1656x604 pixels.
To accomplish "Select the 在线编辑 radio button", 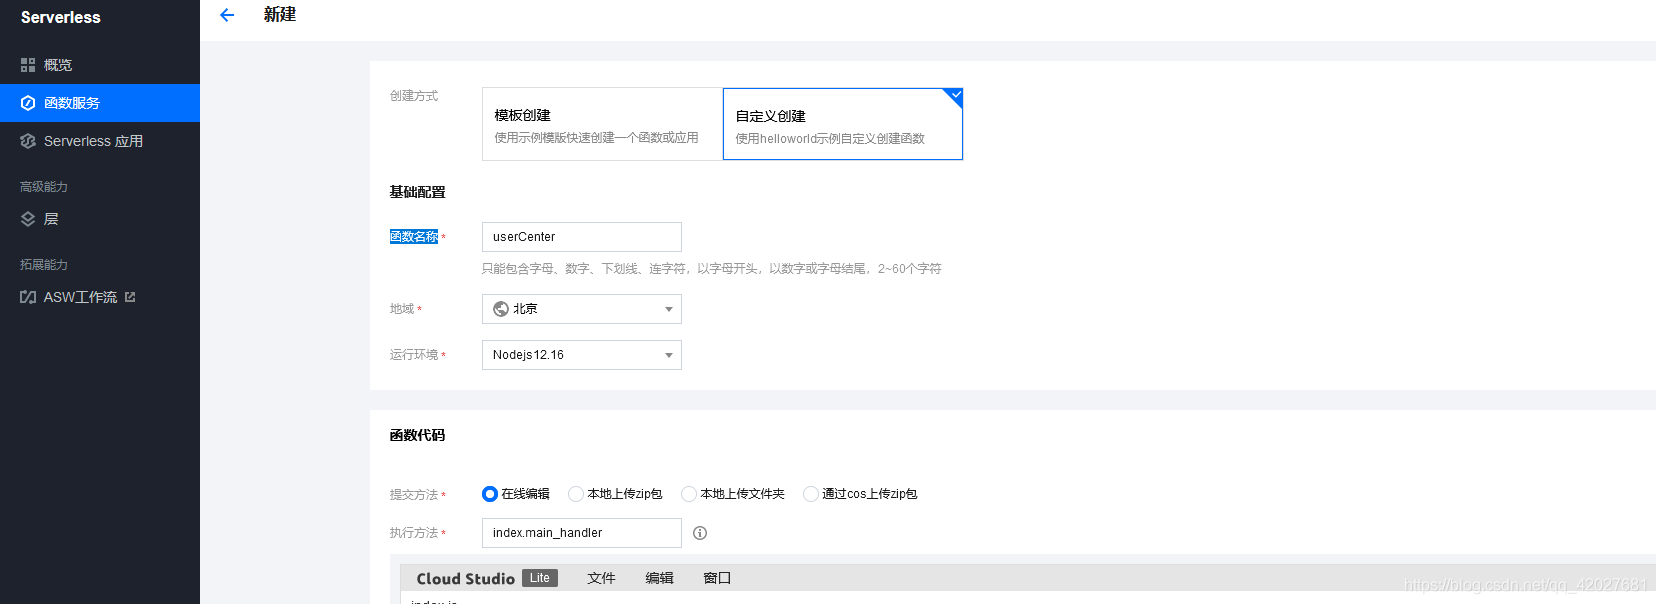I will click(x=490, y=494).
